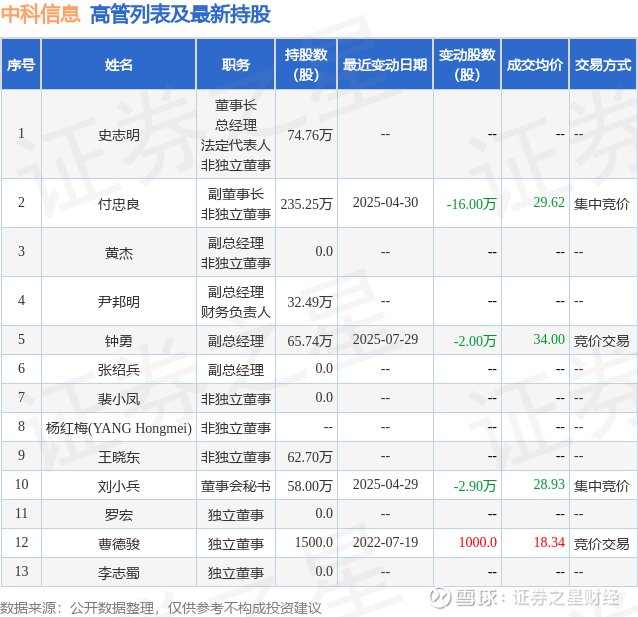Image resolution: width=638 pixels, height=617 pixels.
Task: Click 集中竞价 in 刘小兵's row
Action: tap(601, 486)
